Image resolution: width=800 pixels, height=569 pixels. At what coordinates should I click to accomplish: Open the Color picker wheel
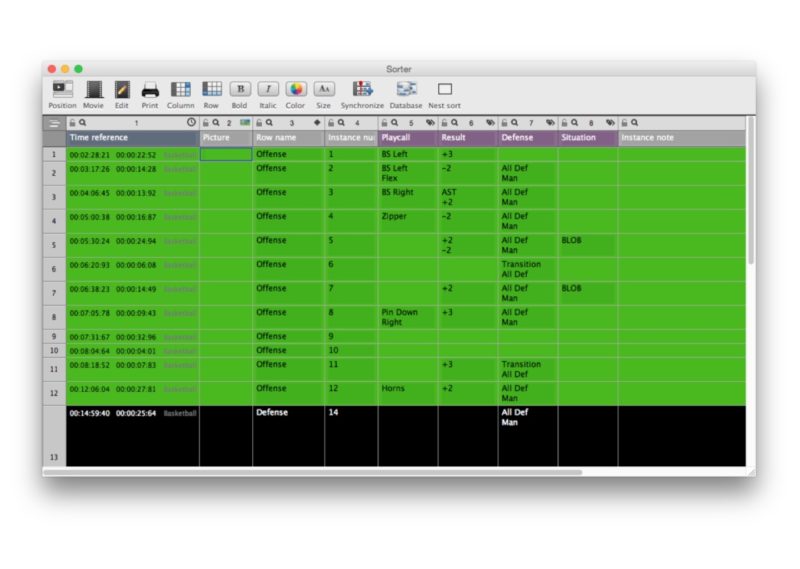point(296,89)
